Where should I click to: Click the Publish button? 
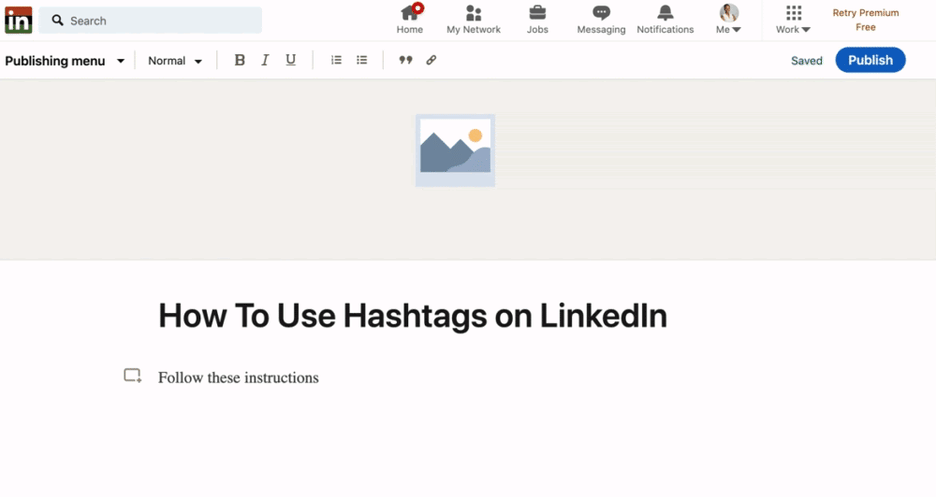[870, 60]
